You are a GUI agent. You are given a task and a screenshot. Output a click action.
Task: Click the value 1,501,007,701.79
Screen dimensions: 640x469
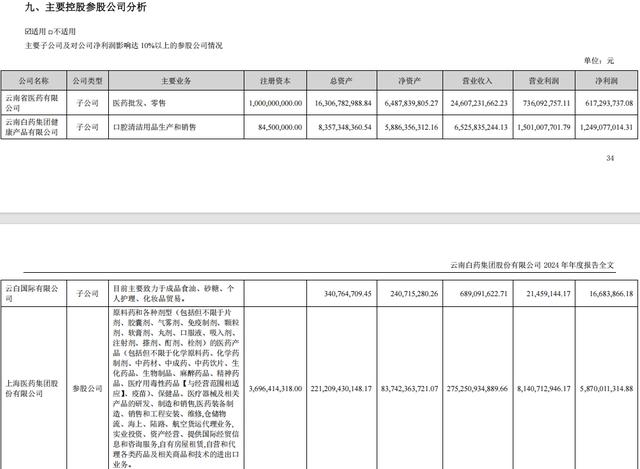[x=544, y=127]
